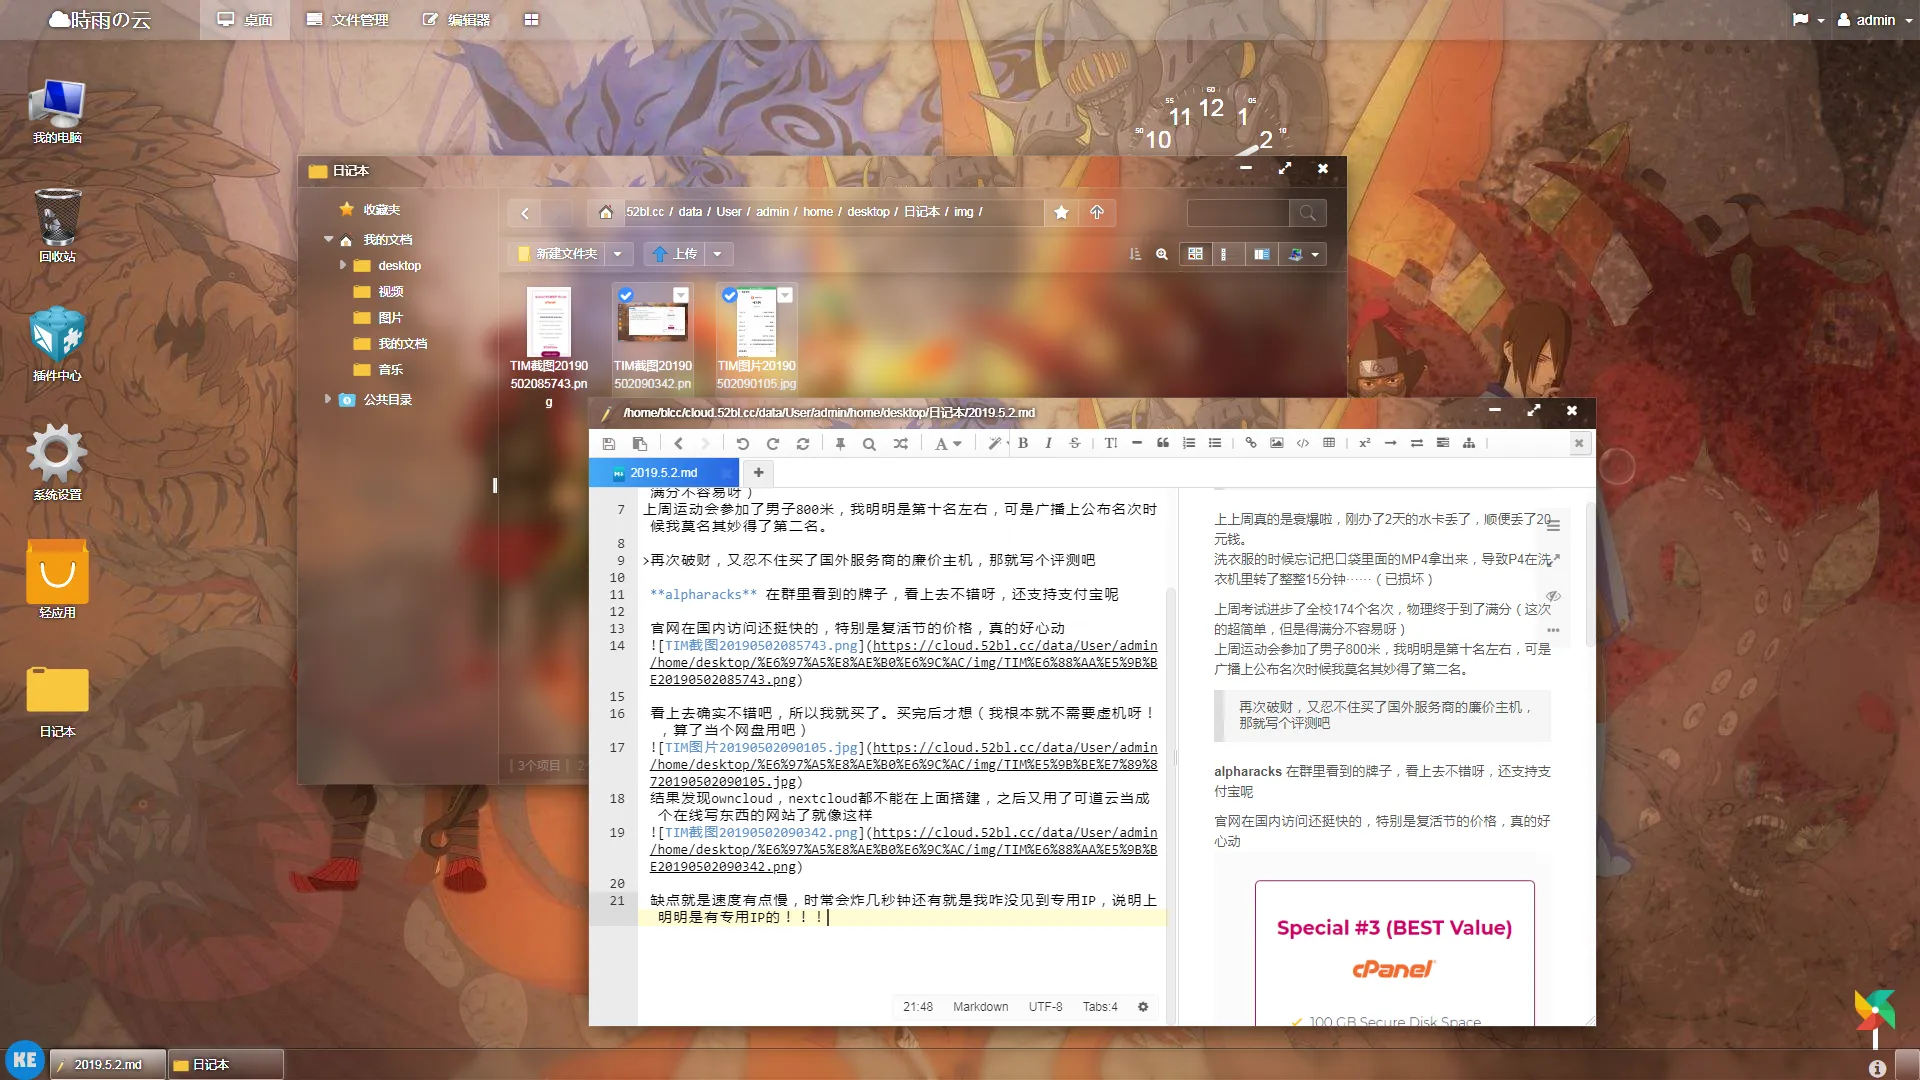Open the admin user dropdown menu

click(x=1875, y=20)
